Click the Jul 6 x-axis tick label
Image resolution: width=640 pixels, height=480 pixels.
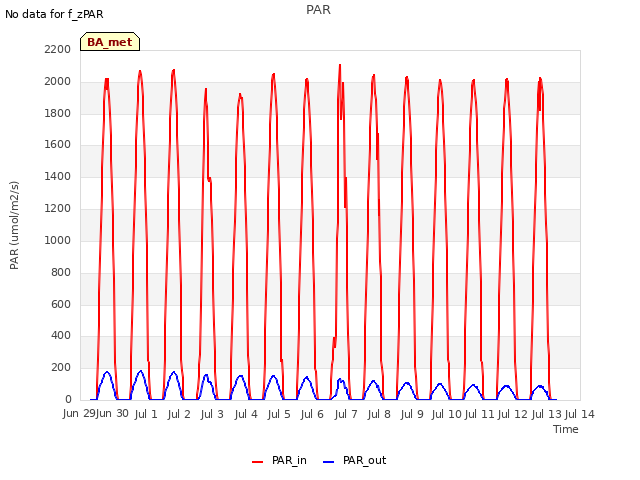[x=312, y=414]
